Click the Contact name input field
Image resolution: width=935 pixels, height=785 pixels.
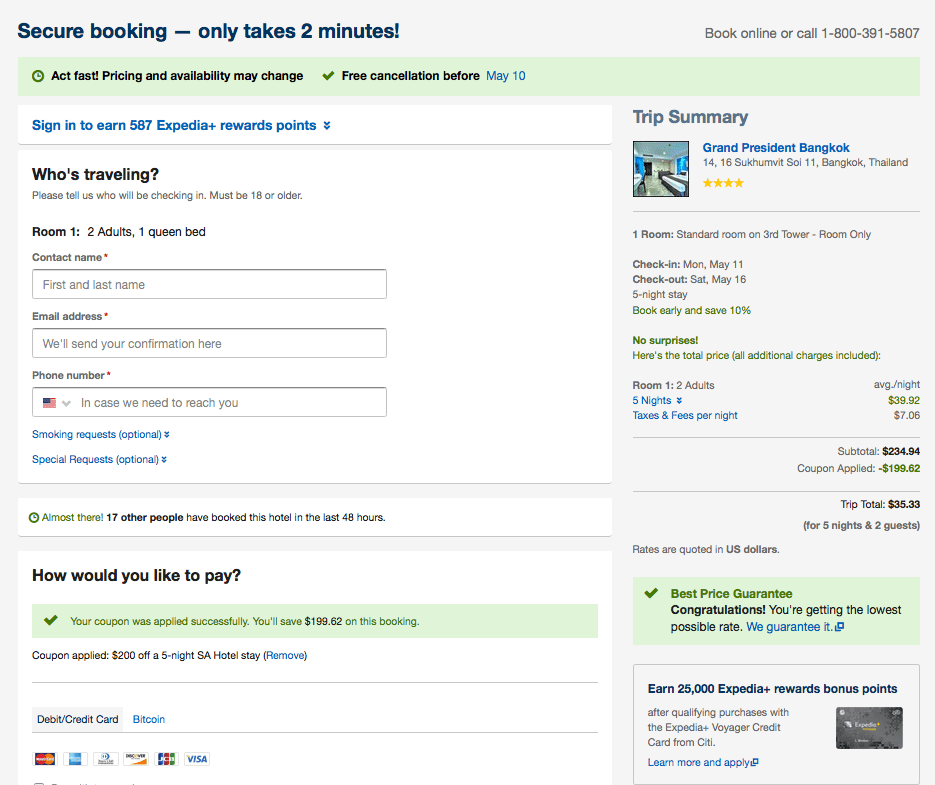coord(209,285)
